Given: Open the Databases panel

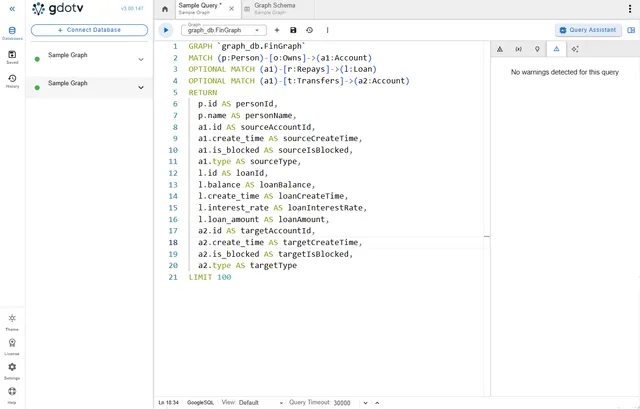Looking at the screenshot, I should pos(12,33).
